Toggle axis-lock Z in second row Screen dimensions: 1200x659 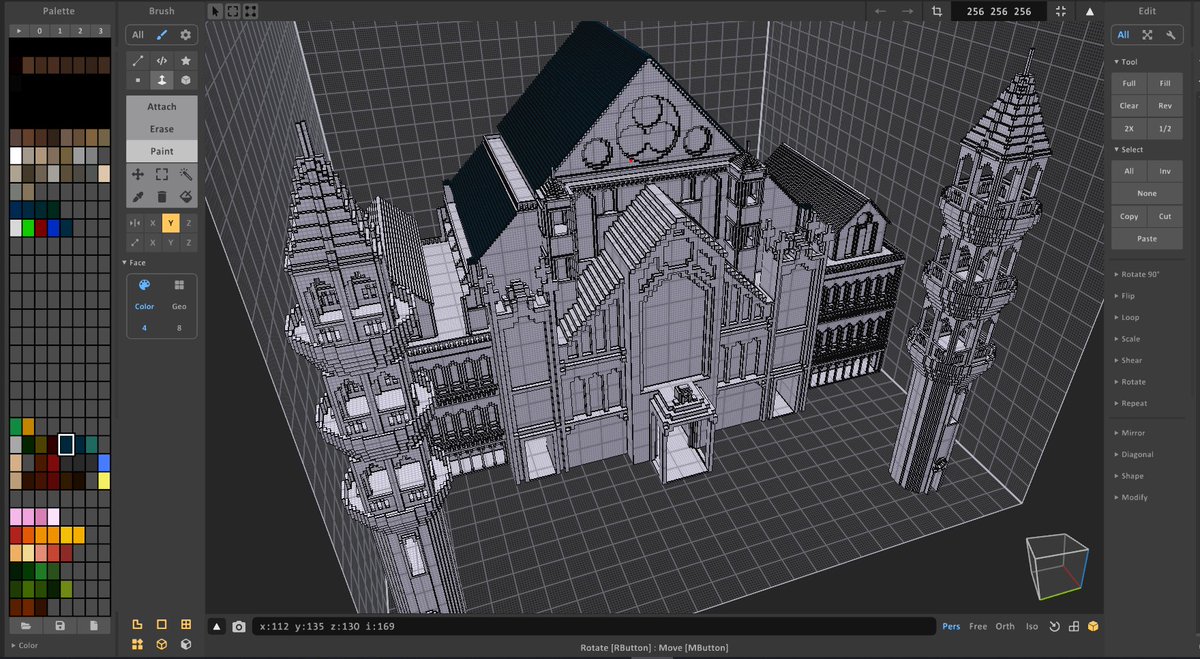coord(188,243)
